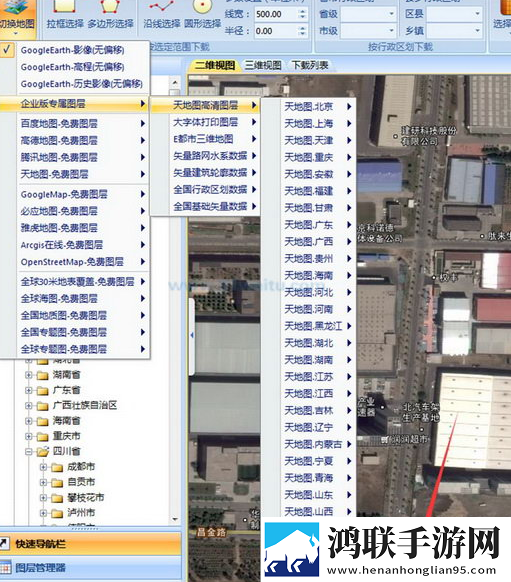This screenshot has height=582, width=511.
Task: Open E都市三维地图 submenu
Action: 205,139
